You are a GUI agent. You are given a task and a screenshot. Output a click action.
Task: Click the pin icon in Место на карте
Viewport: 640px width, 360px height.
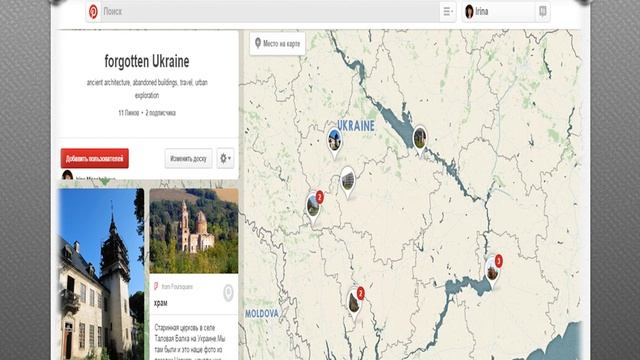point(258,43)
